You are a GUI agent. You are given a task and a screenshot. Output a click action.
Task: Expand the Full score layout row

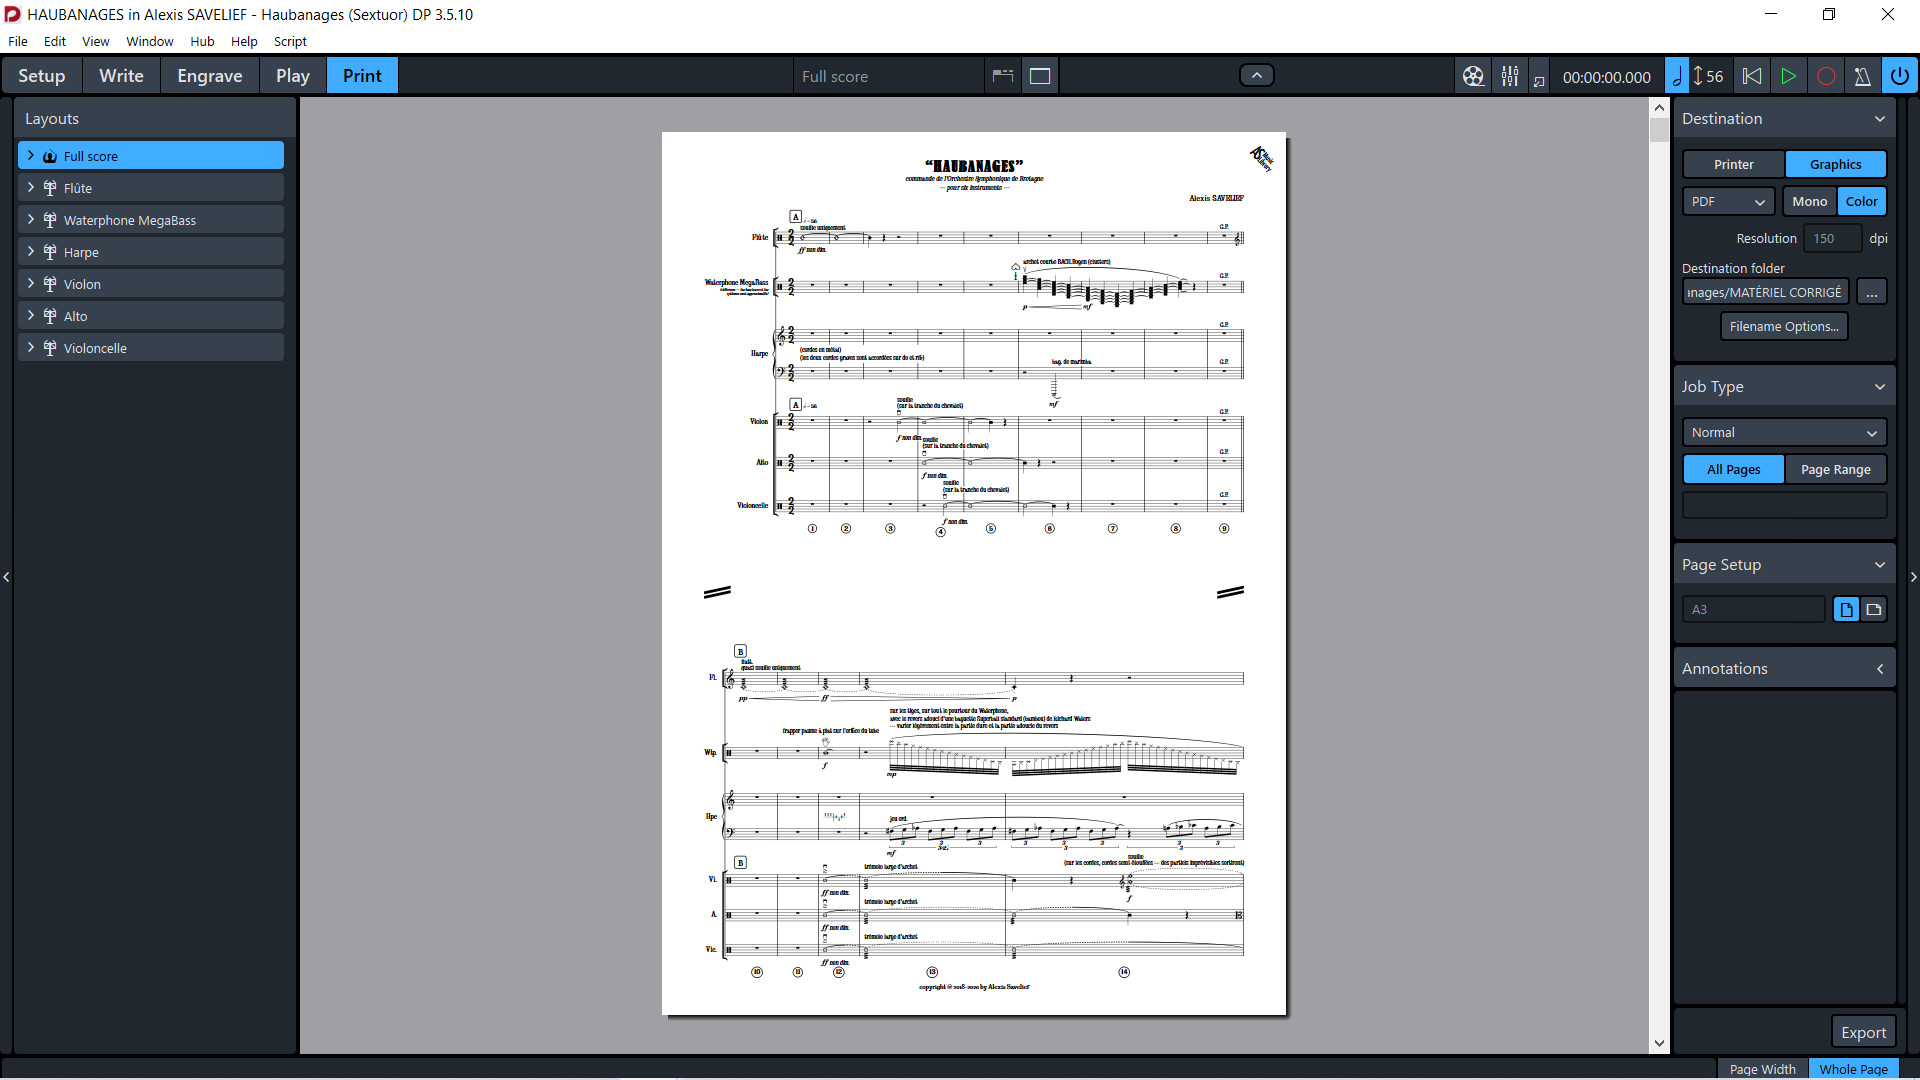pyautogui.click(x=31, y=155)
